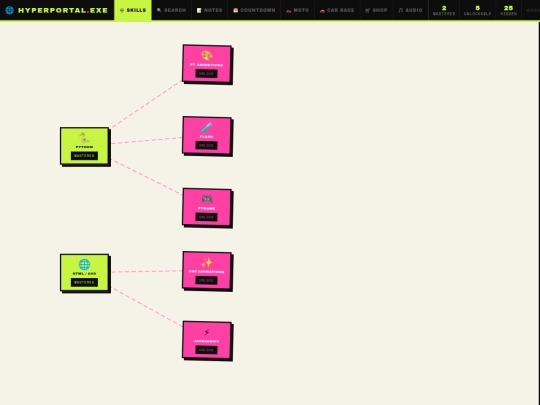This screenshot has height=405, width=540.
Task: Click the Flask card title
Action: click(206, 137)
